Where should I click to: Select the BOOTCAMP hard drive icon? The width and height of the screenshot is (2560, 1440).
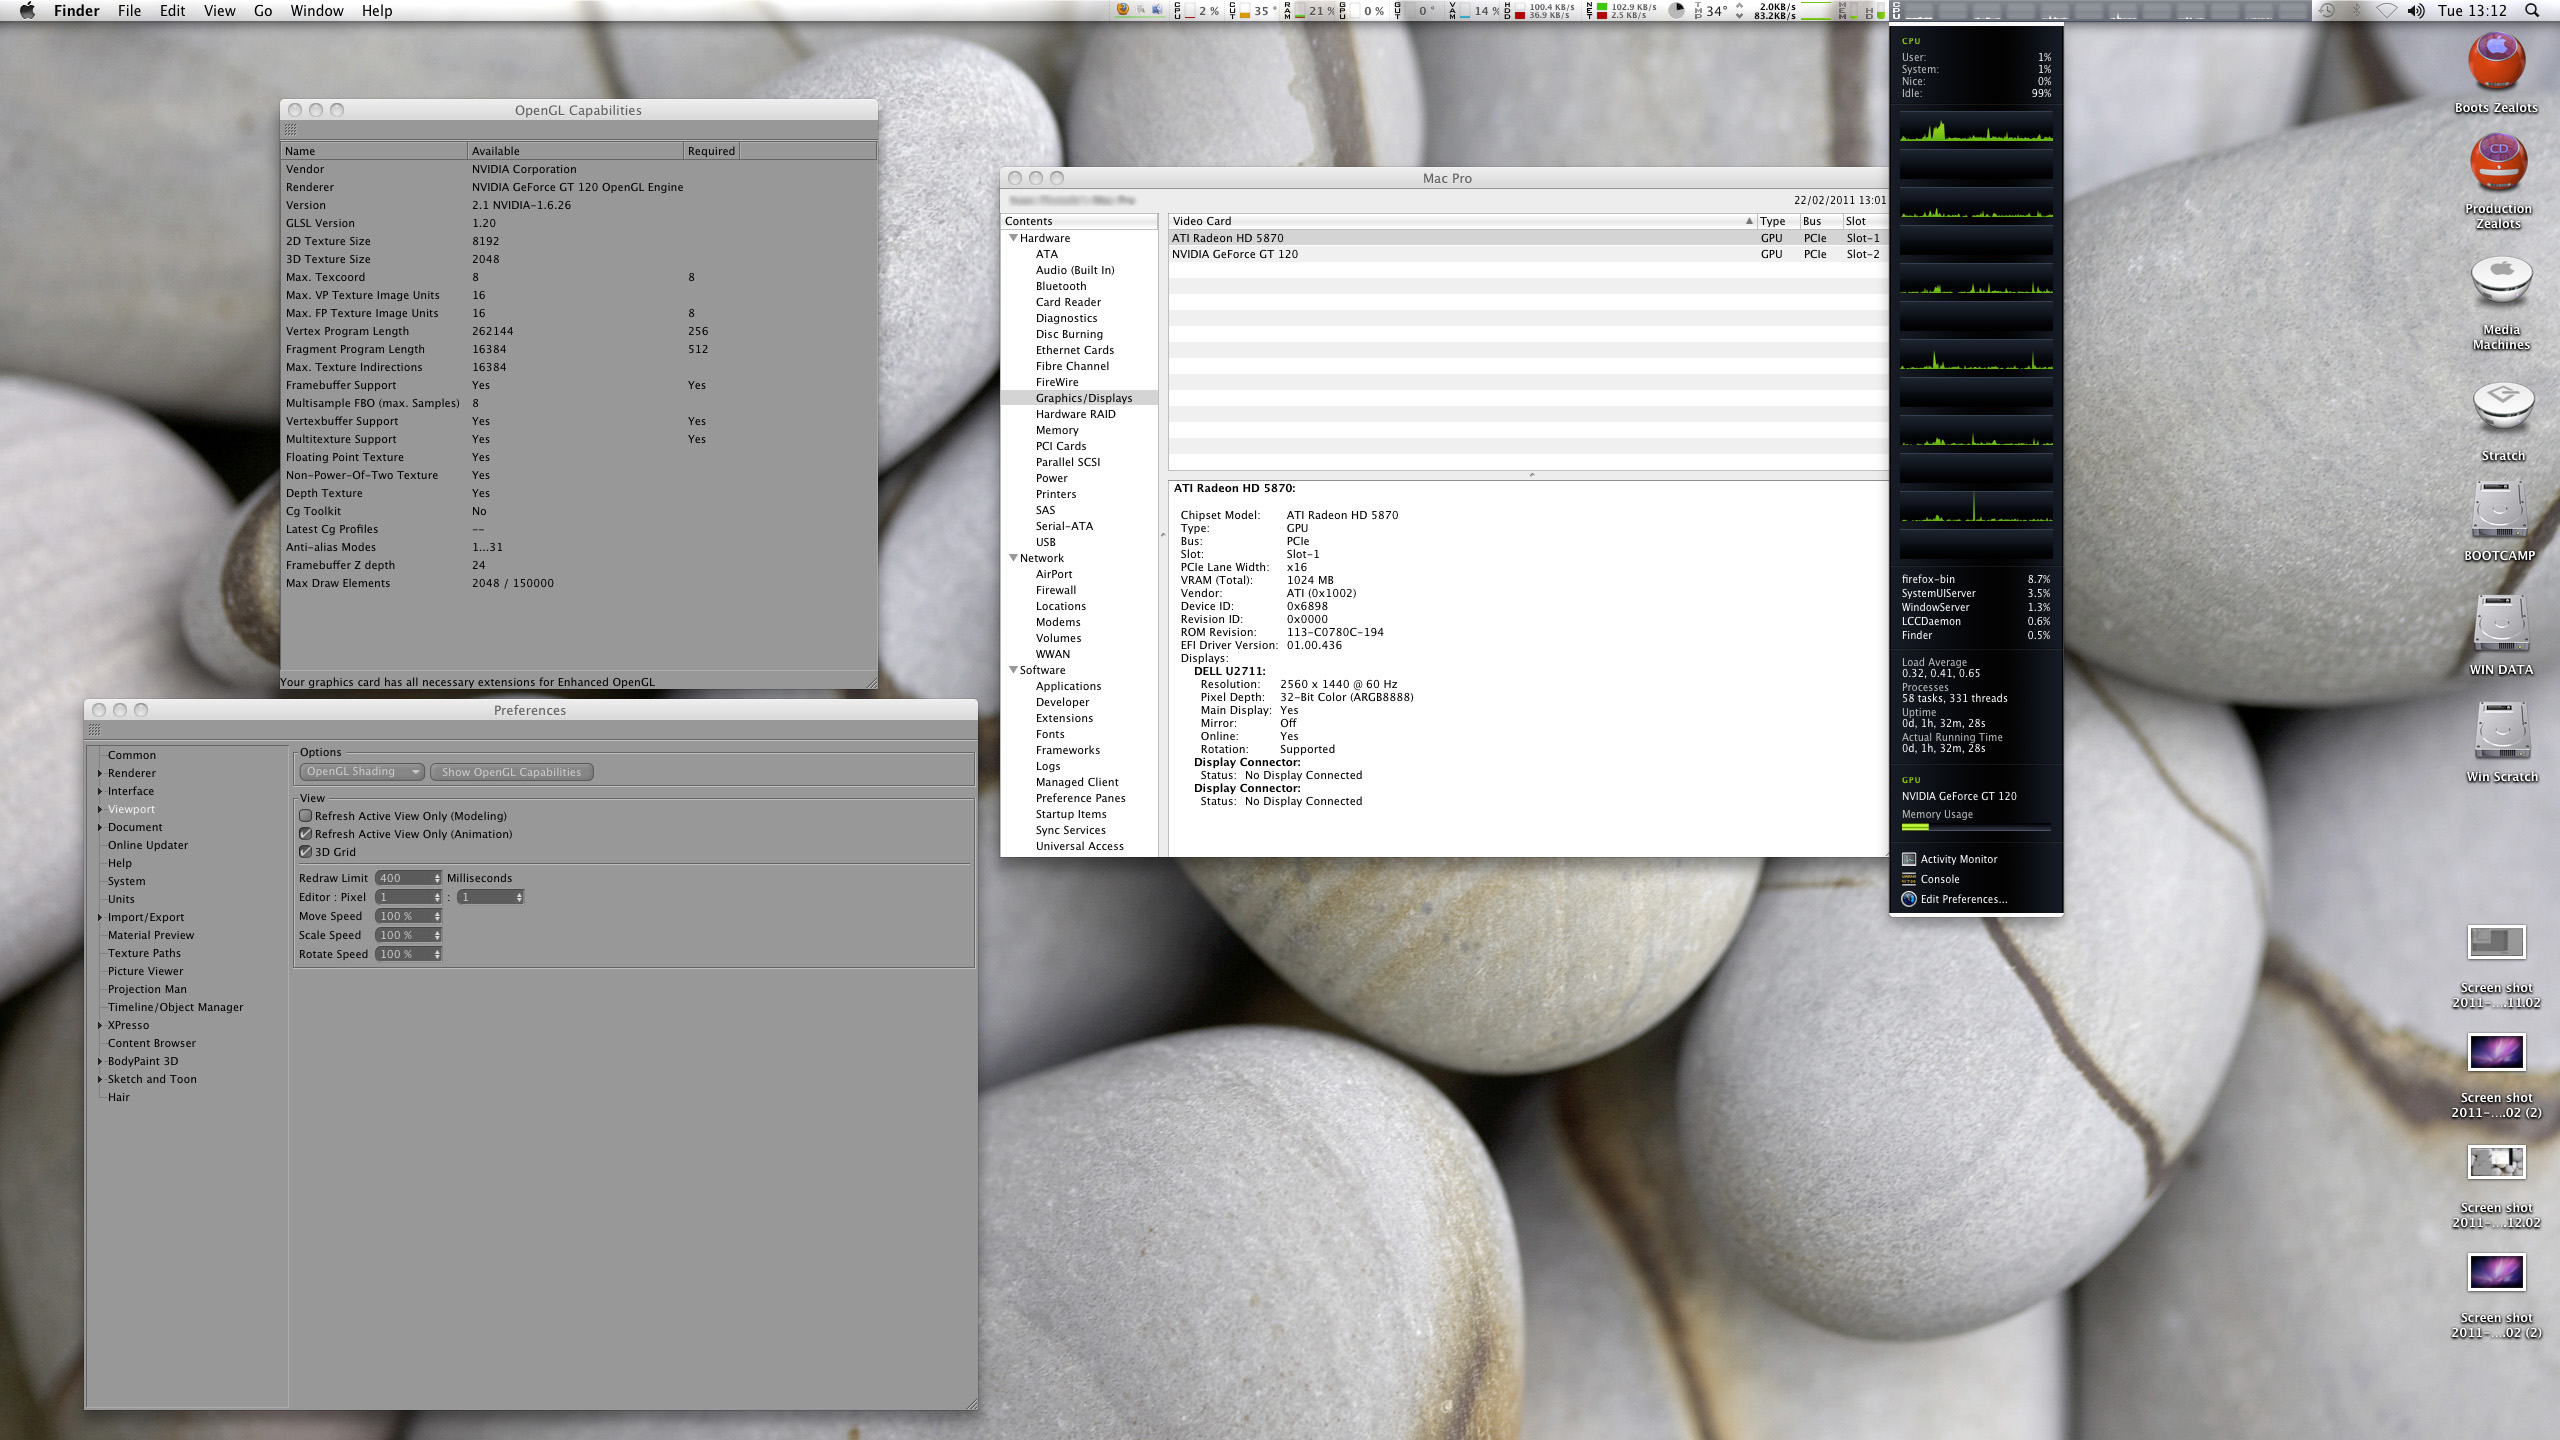tap(2499, 511)
